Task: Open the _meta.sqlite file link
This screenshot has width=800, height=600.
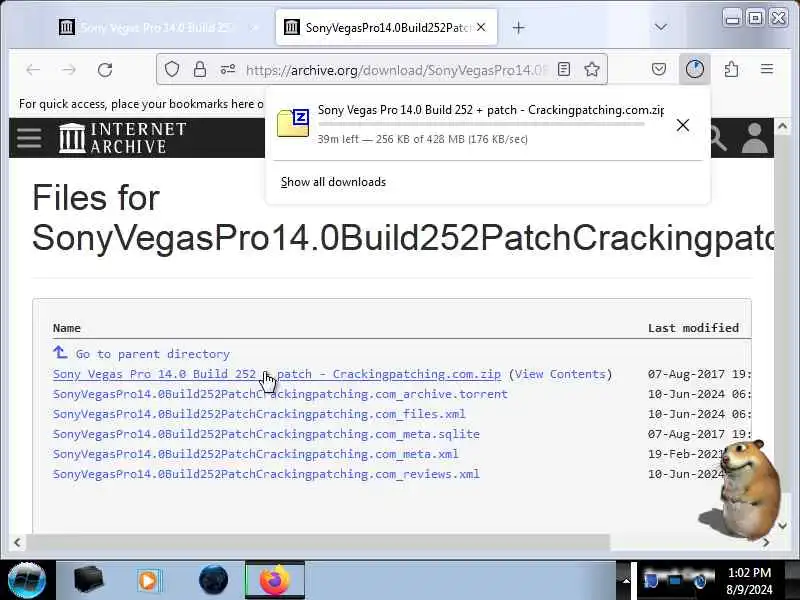Action: coord(266,434)
